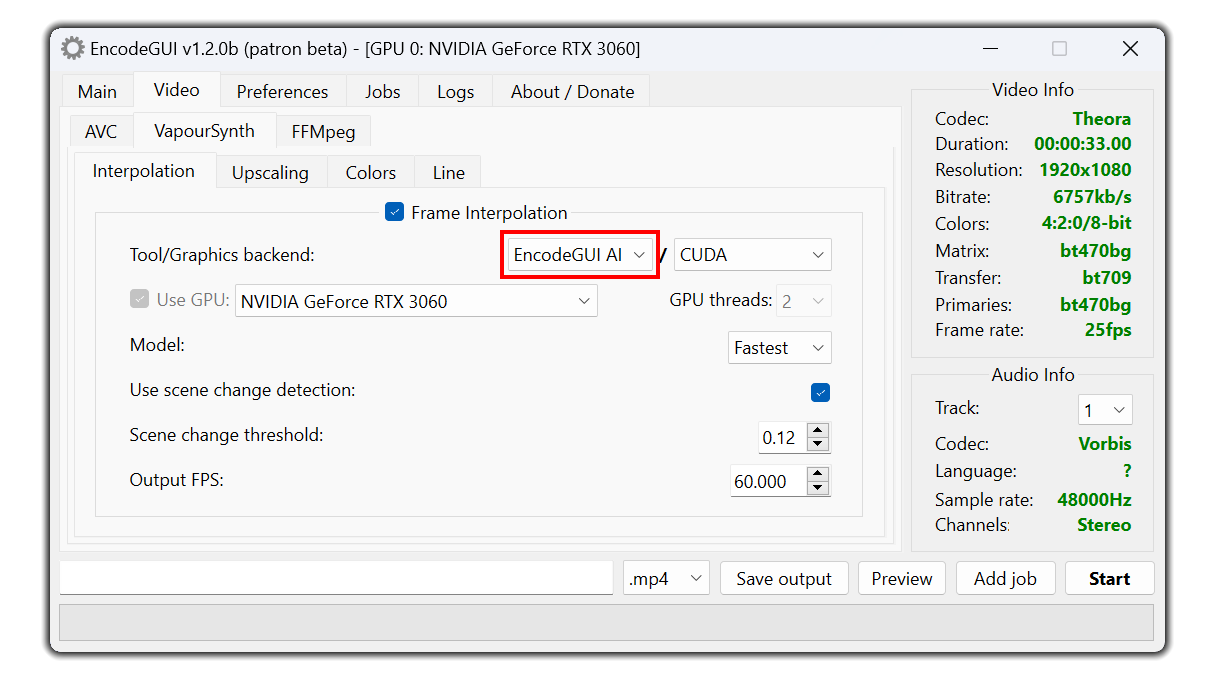Switch to the Upscaling tab
The height and width of the screenshot is (680, 1215).
(x=270, y=172)
